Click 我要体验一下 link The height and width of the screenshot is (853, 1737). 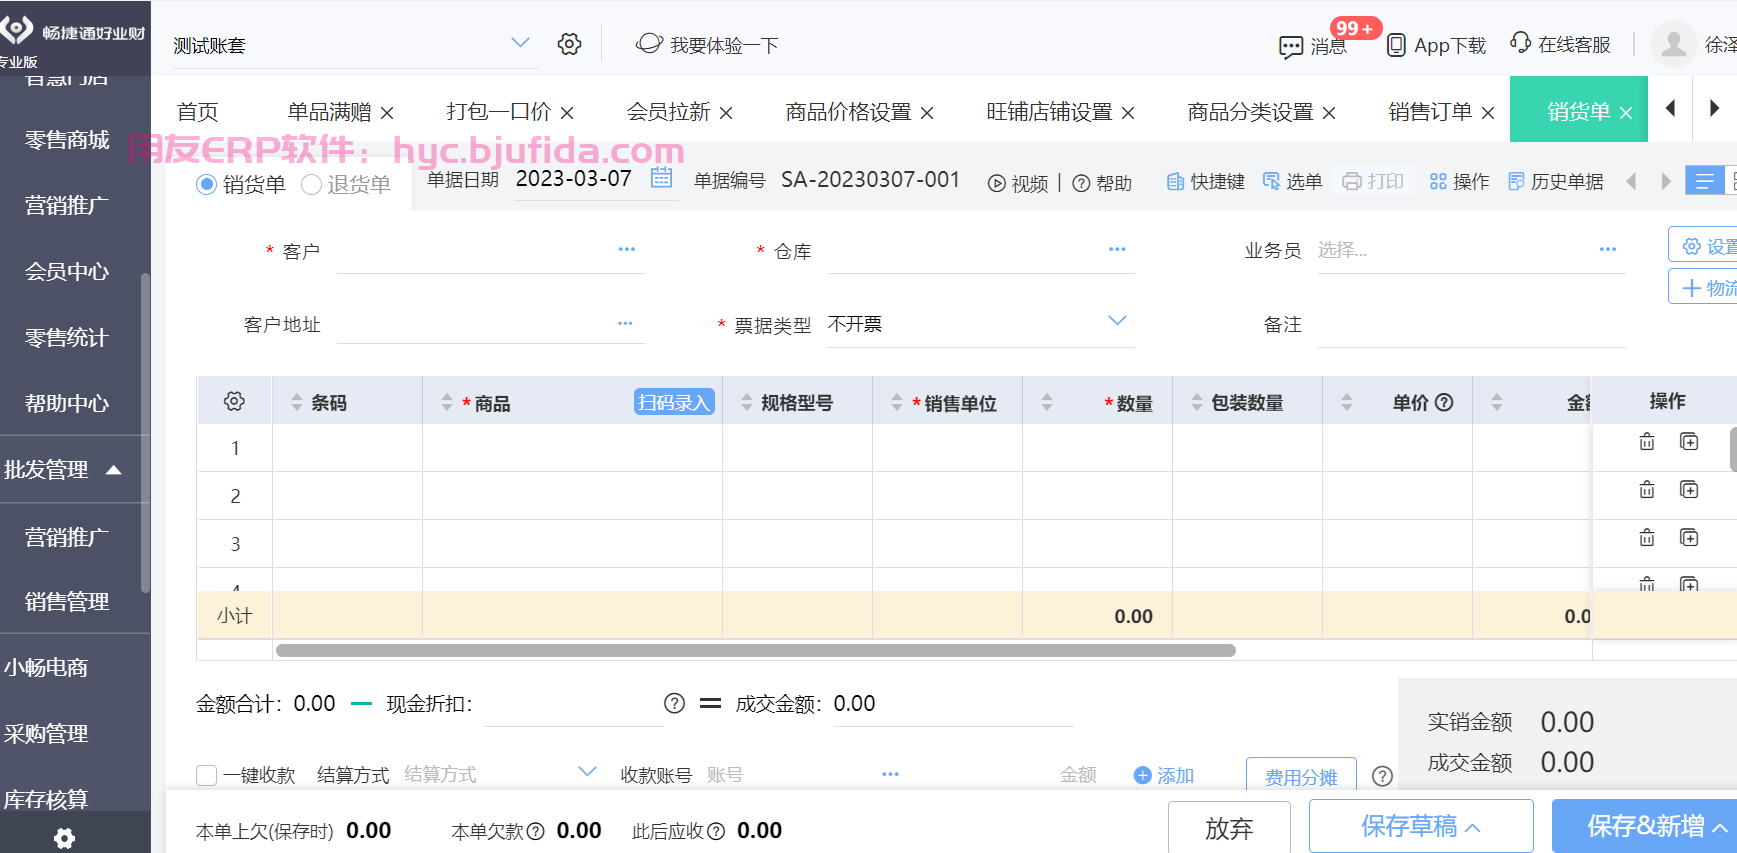click(x=708, y=45)
